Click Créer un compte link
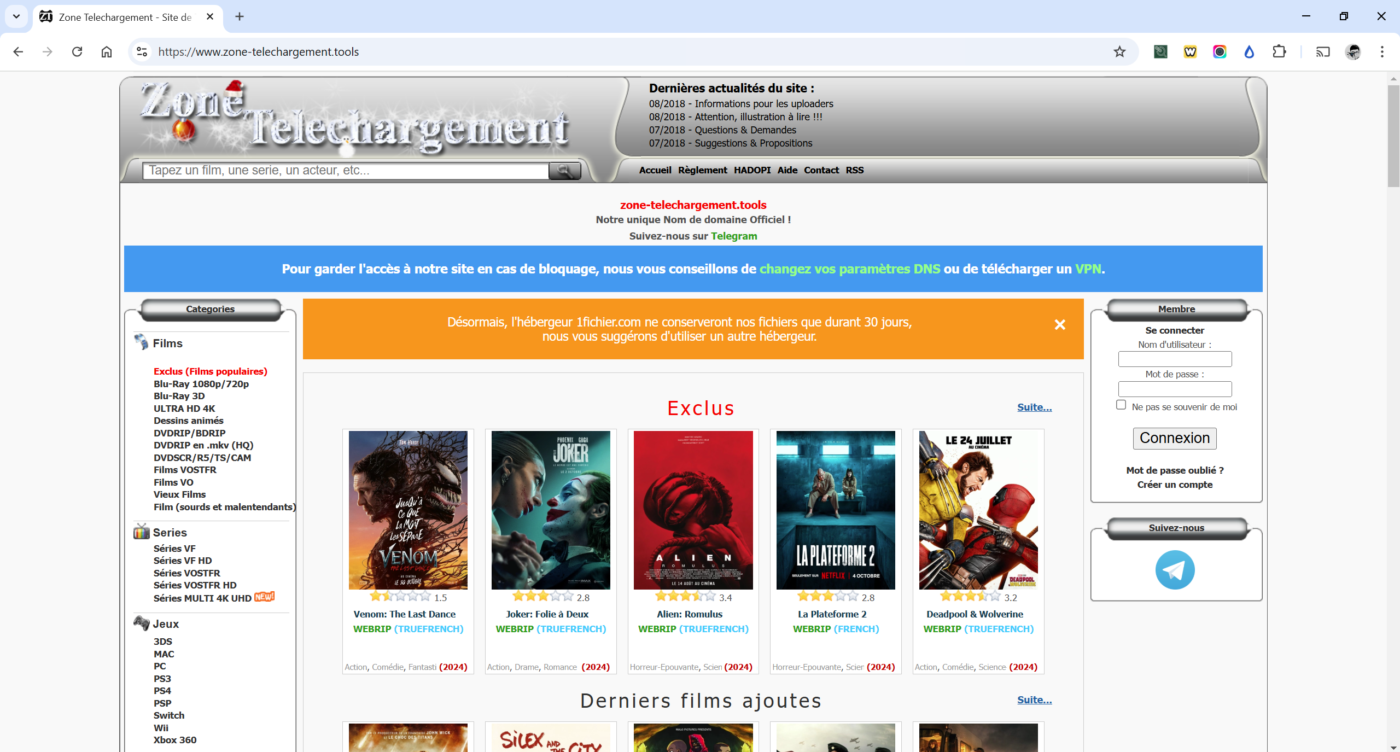Viewport: 1400px width, 752px height. point(1174,485)
